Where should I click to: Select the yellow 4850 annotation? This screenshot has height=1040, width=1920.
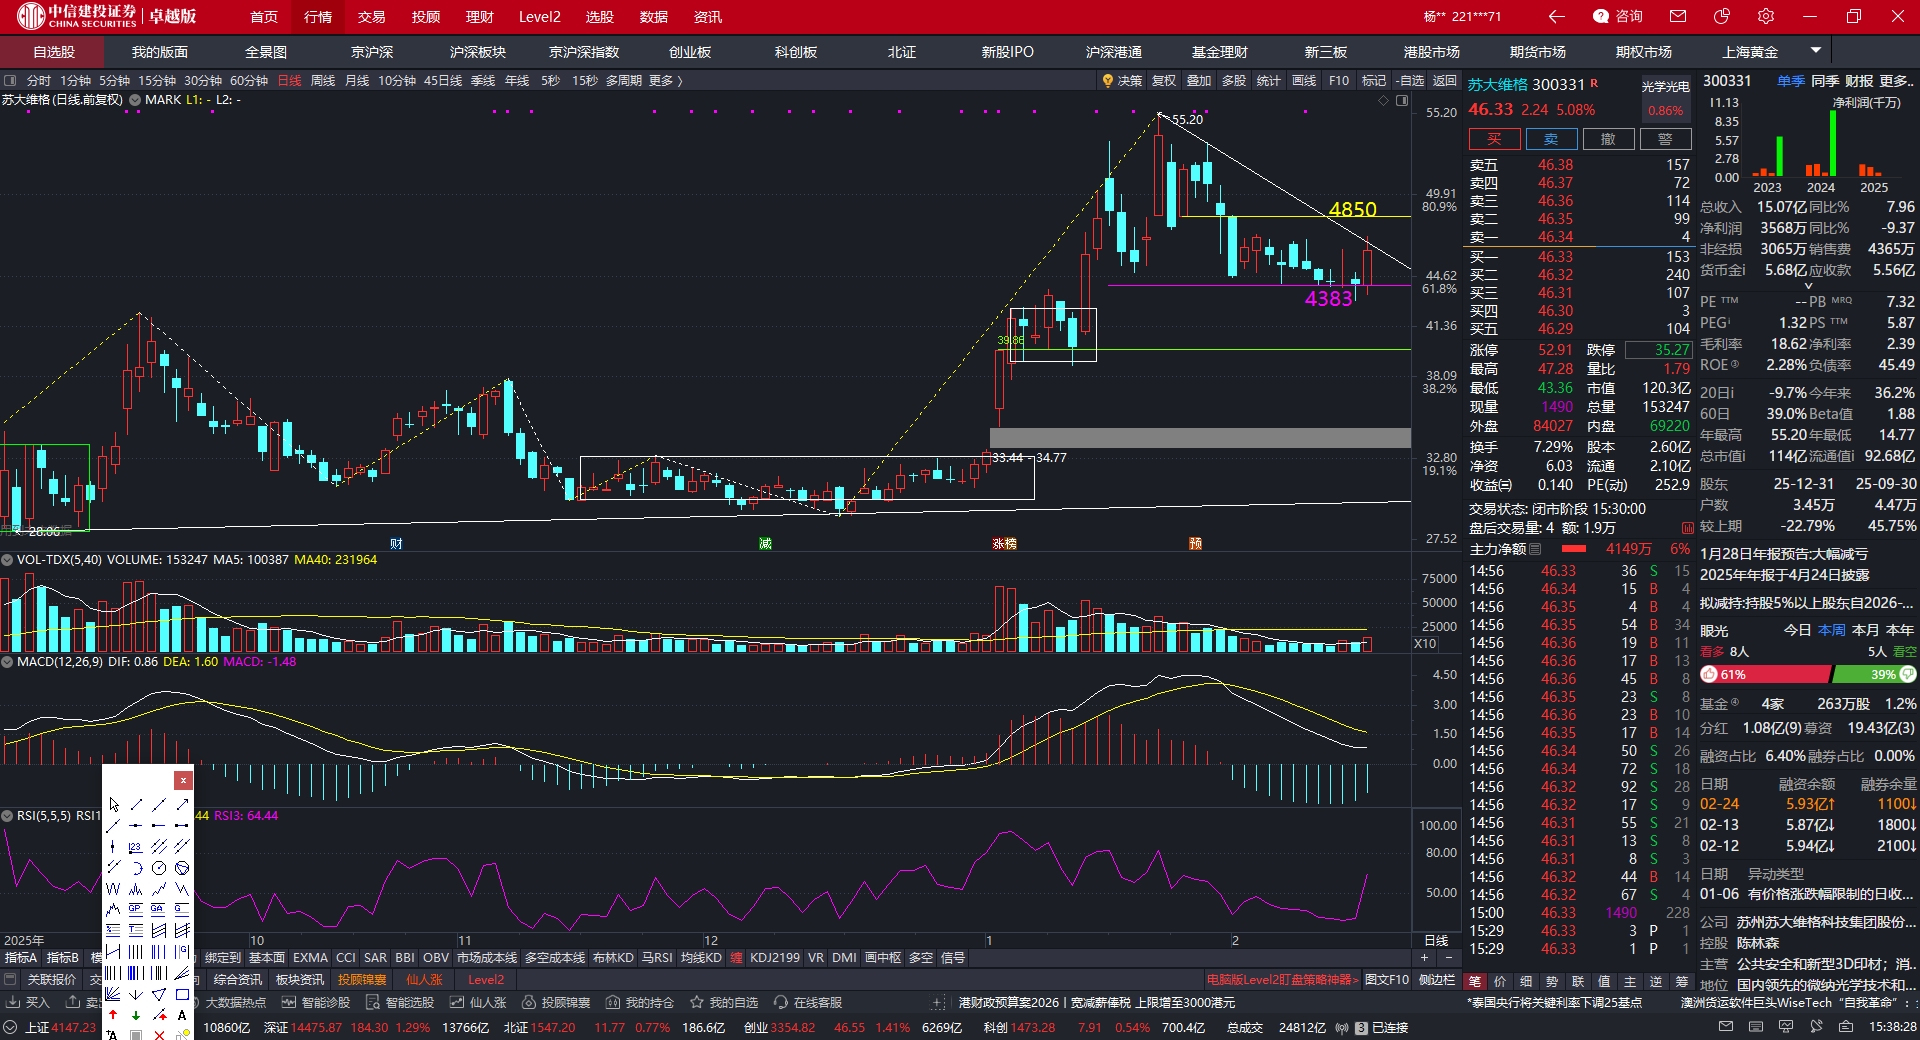(x=1352, y=209)
